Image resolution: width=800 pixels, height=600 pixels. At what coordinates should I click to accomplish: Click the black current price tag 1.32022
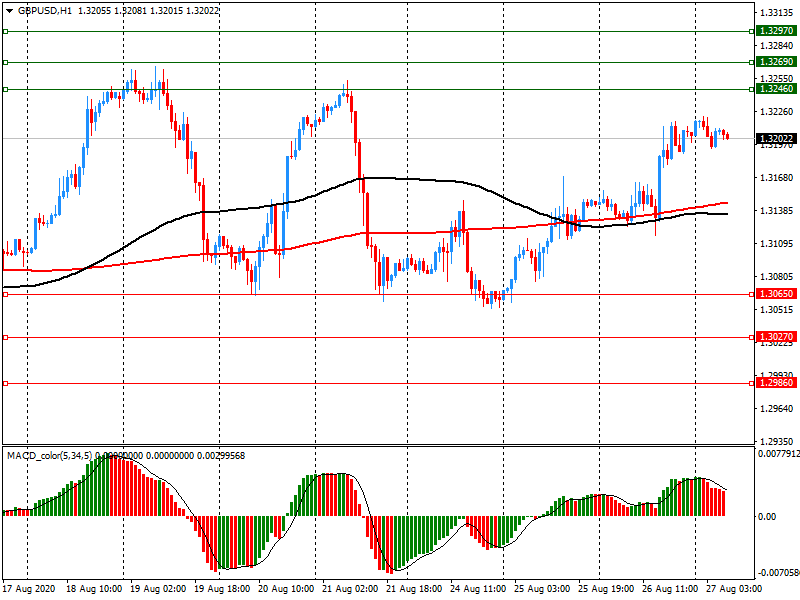coord(776,139)
